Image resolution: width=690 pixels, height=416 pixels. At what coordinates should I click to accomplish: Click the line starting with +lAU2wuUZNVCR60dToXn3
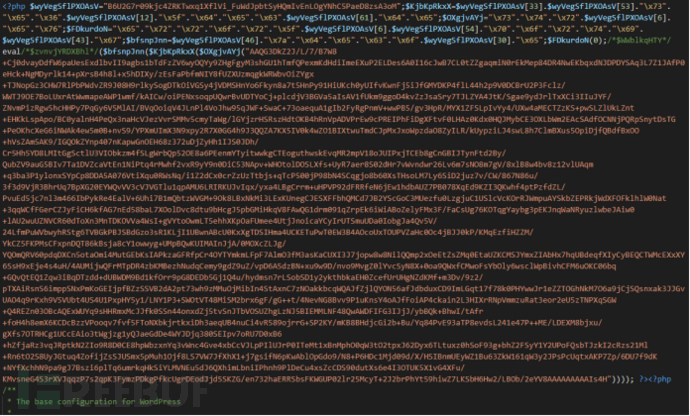point(220,221)
